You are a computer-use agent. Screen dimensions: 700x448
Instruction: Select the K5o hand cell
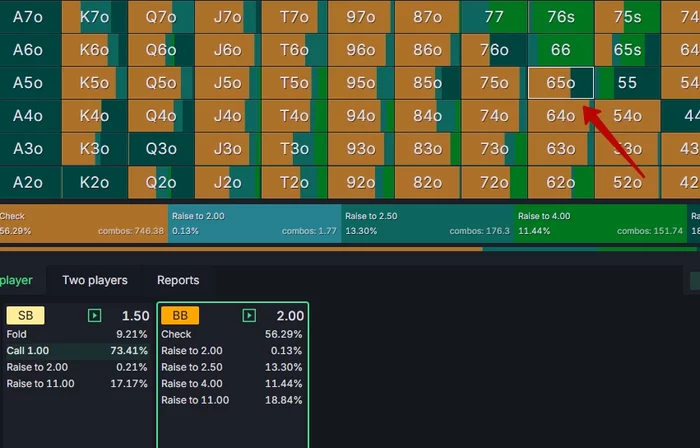coord(94,83)
